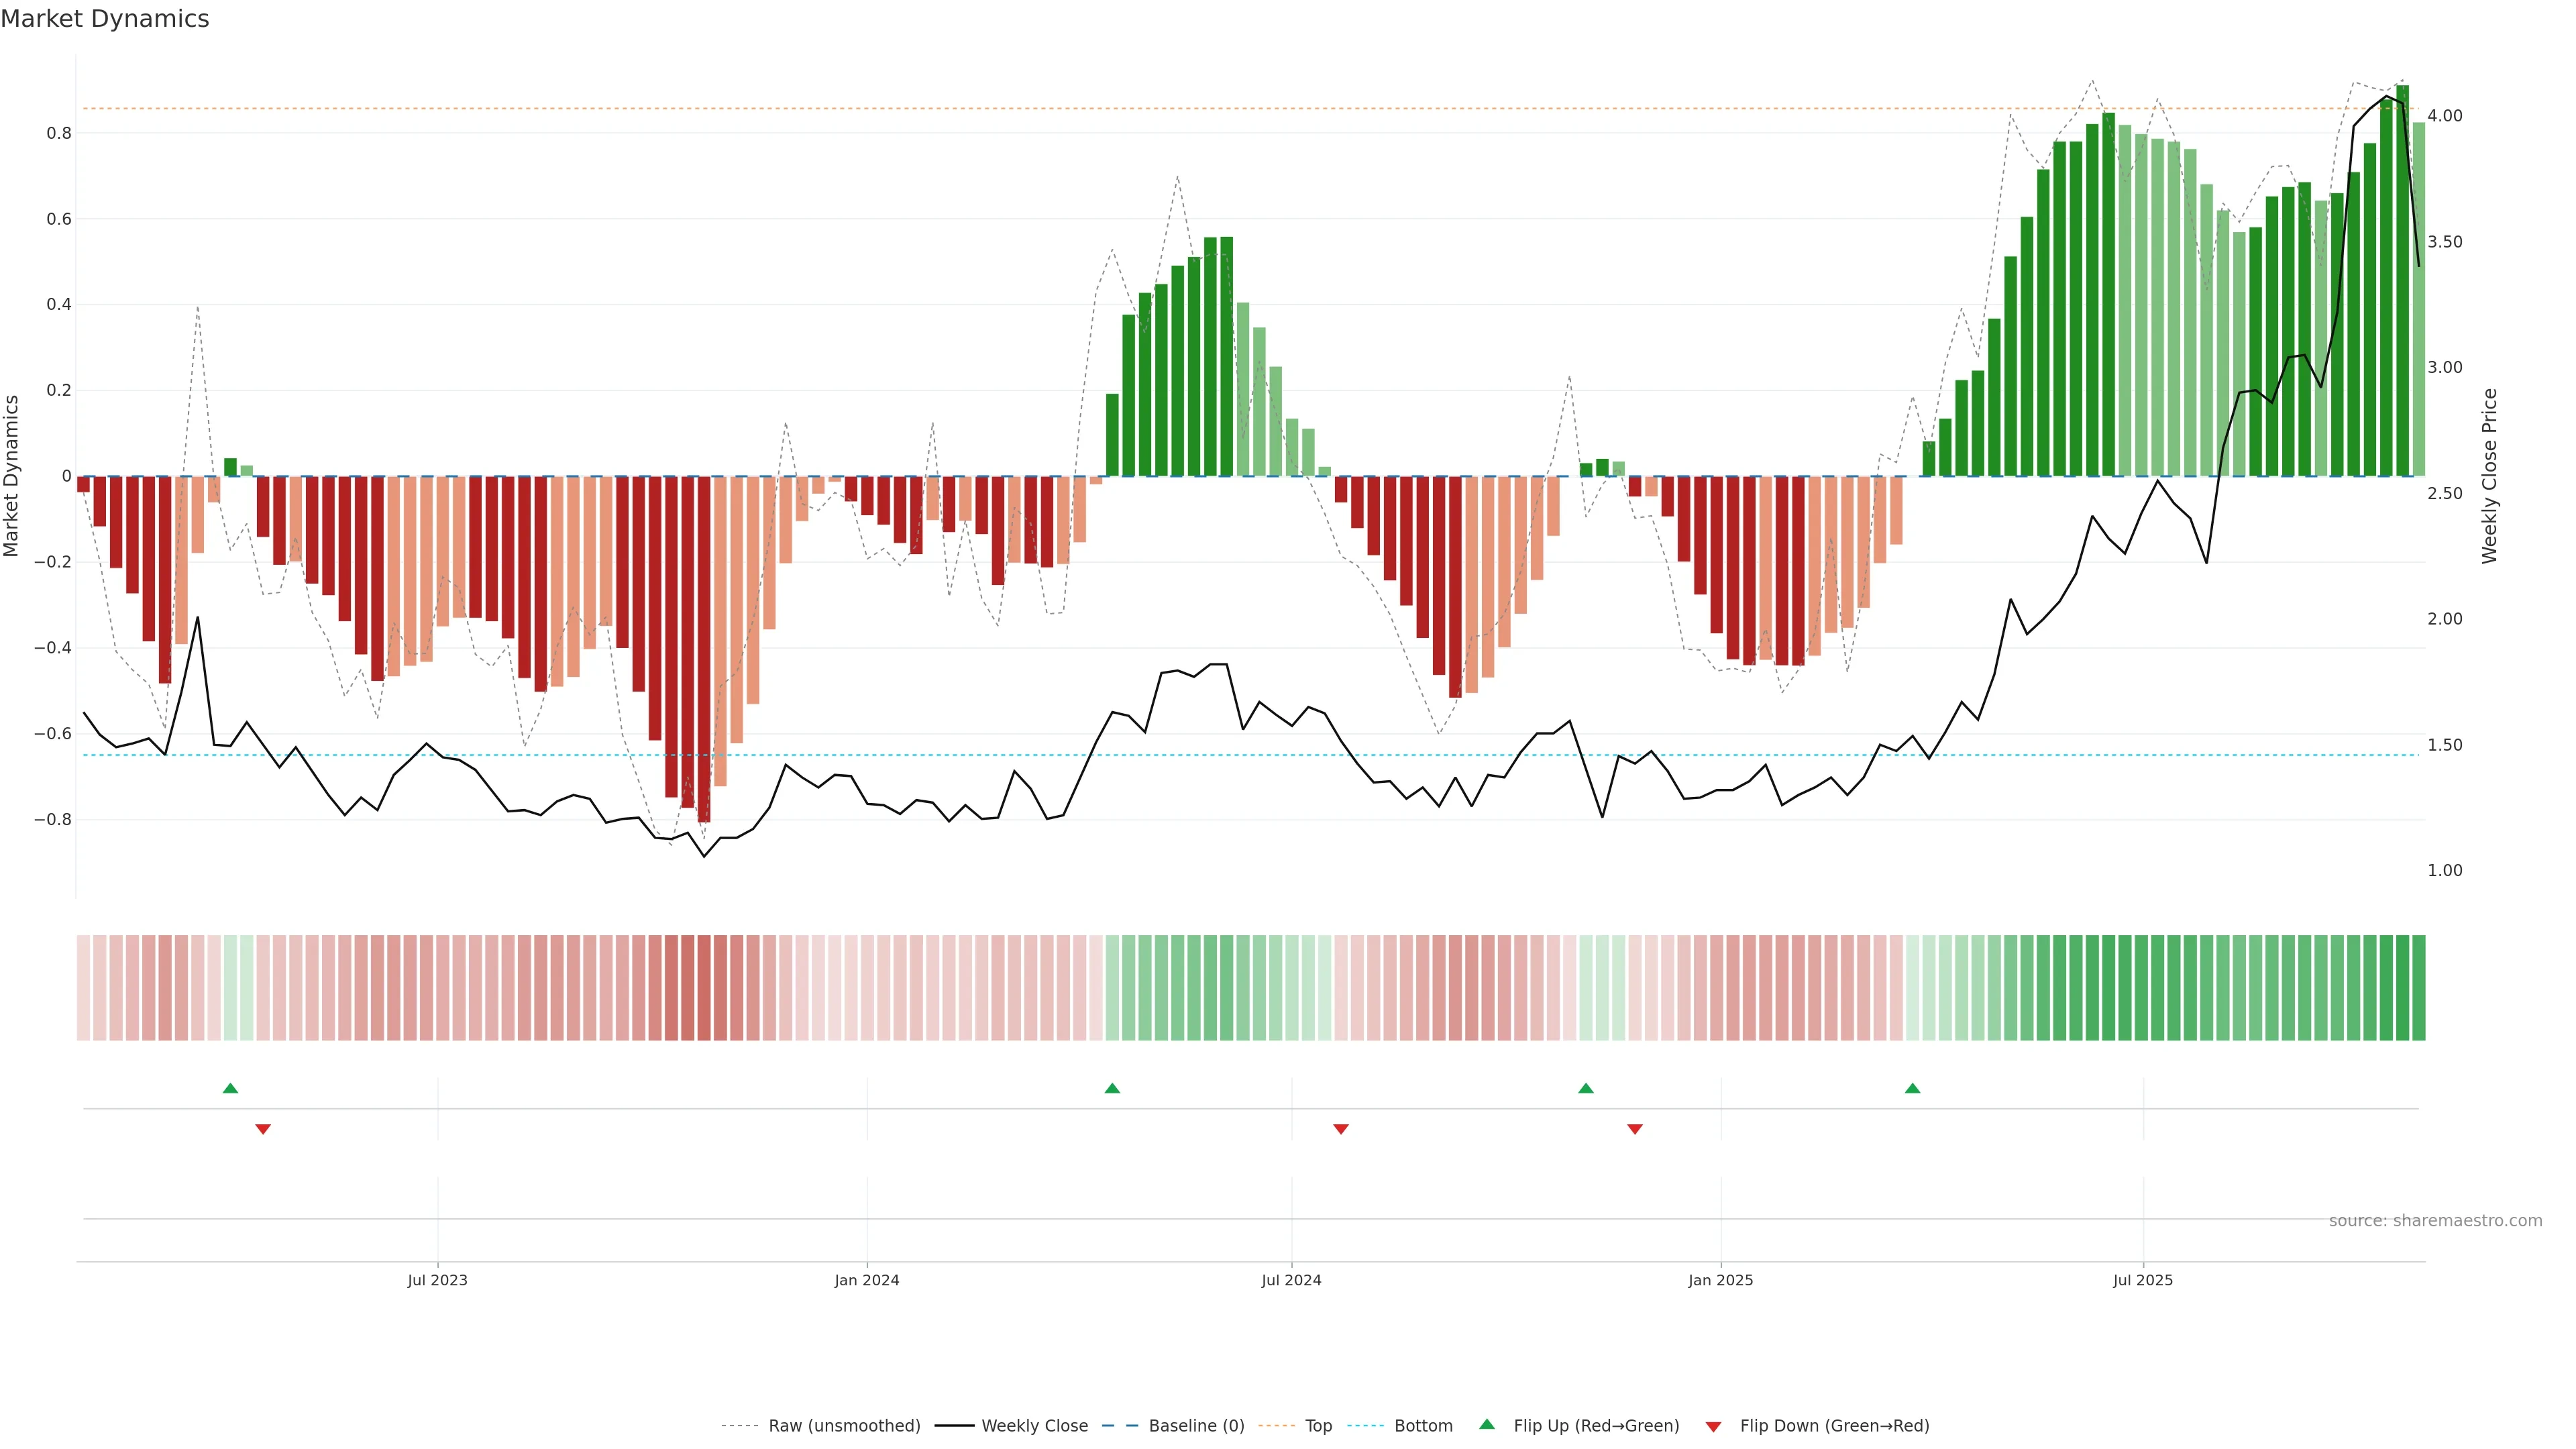2576x1449 pixels.
Task: Hide the Bottom threshold line via legend
Action: [x=1423, y=1426]
